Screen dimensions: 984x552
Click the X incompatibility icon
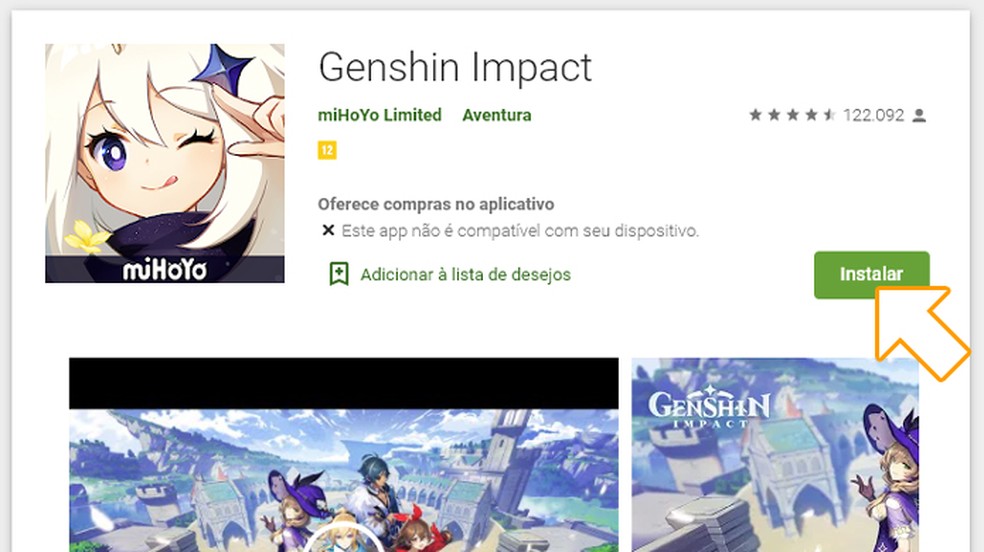pos(328,230)
